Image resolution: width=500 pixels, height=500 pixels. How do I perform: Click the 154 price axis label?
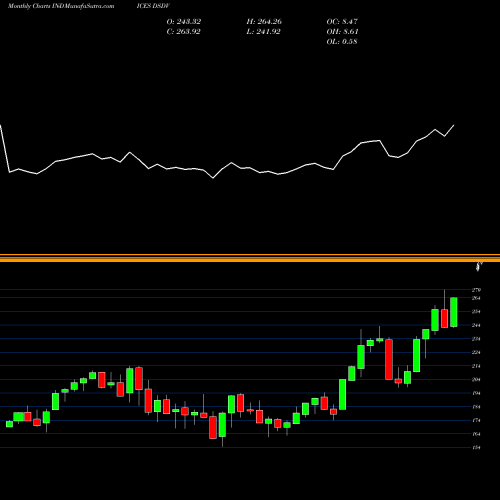coord(476,448)
